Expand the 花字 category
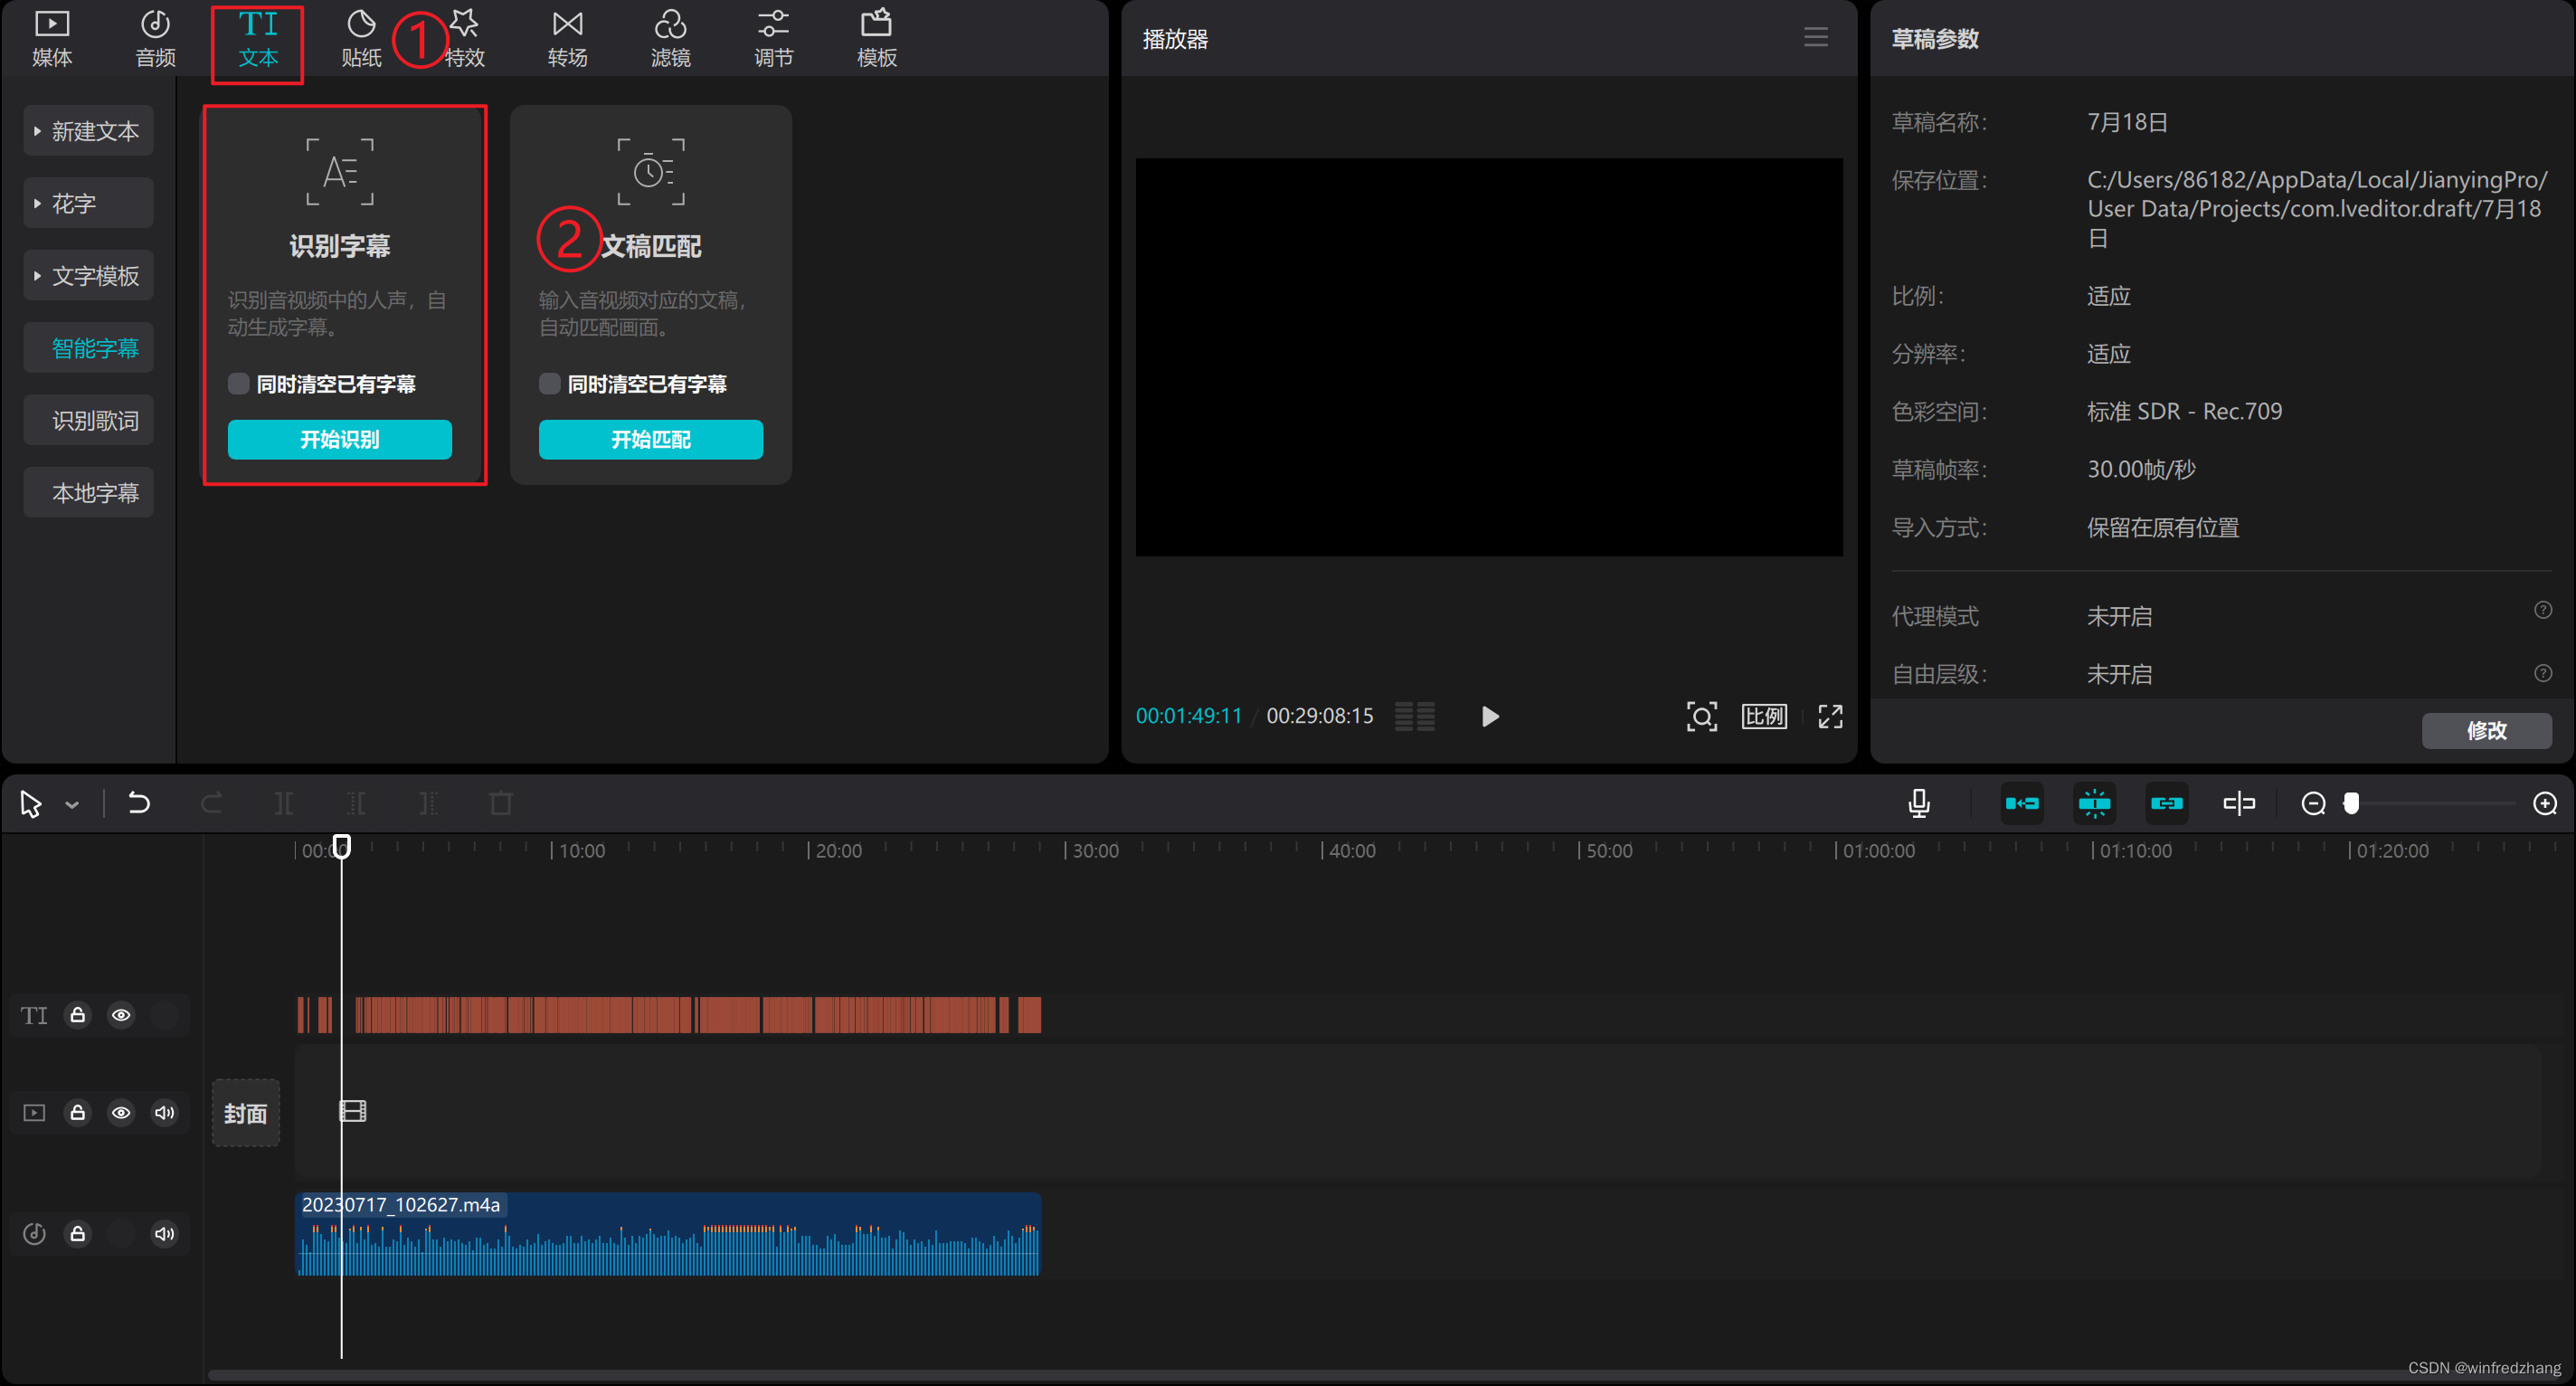This screenshot has width=2576, height=1386. 88,204
